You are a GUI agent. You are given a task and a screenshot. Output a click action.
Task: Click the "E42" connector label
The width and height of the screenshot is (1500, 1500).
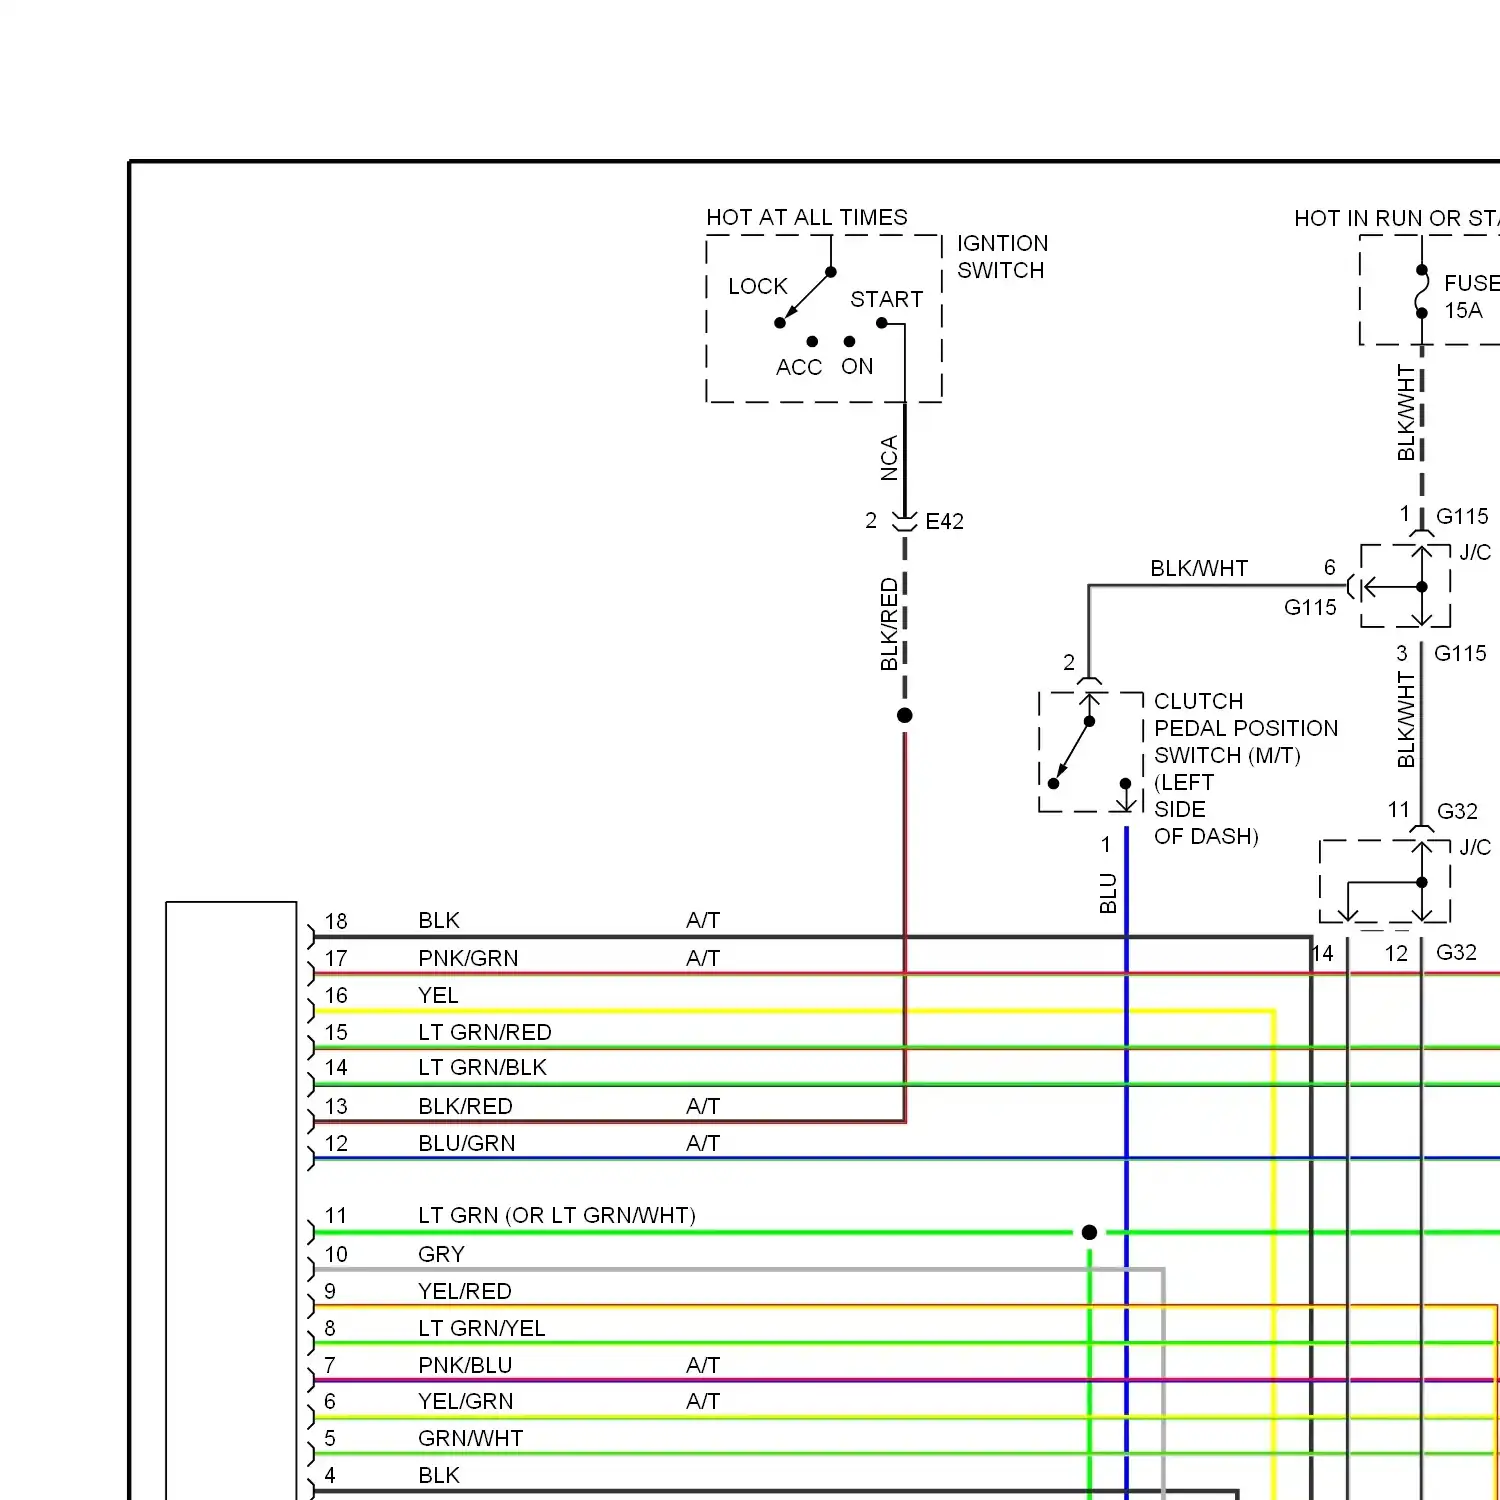[x=944, y=521]
